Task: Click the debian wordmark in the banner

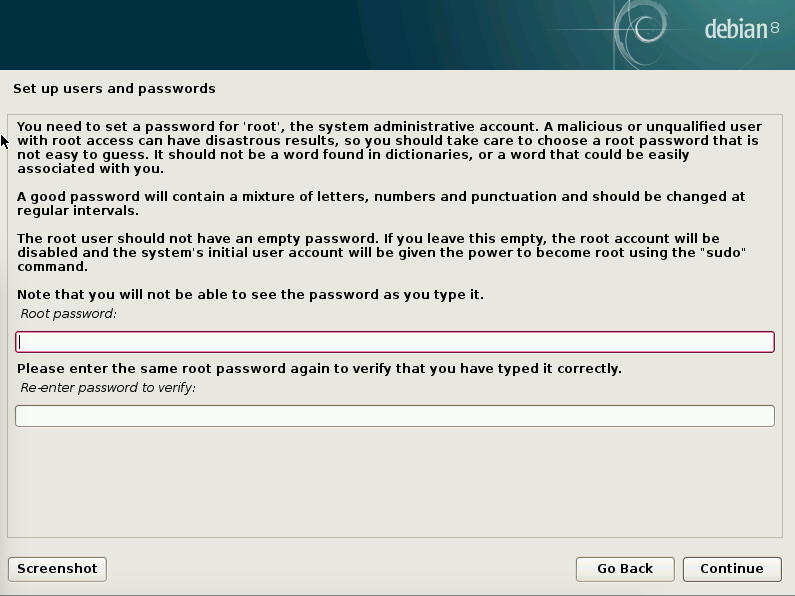Action: [736, 29]
